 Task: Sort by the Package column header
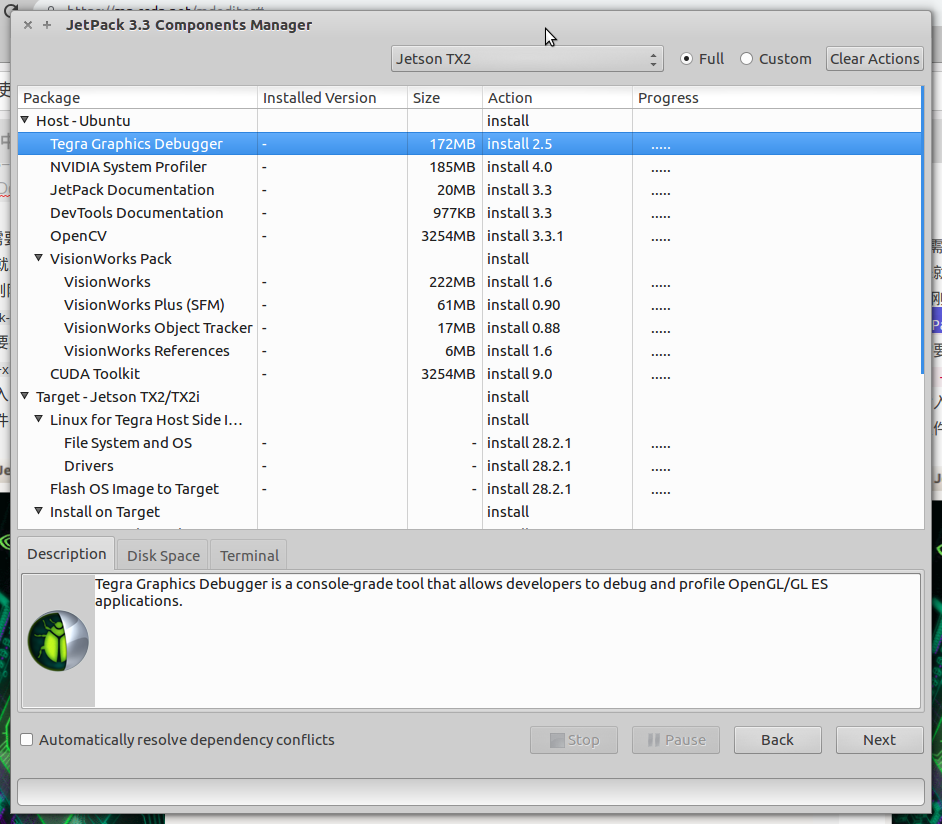point(138,98)
